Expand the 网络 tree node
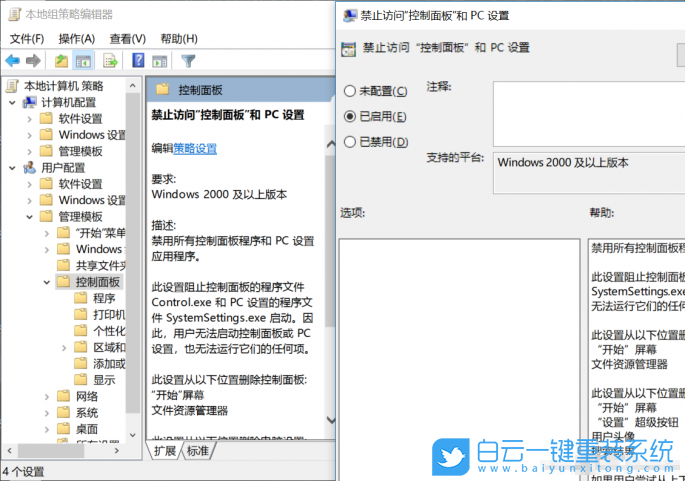The height and width of the screenshot is (481, 685). (47, 397)
